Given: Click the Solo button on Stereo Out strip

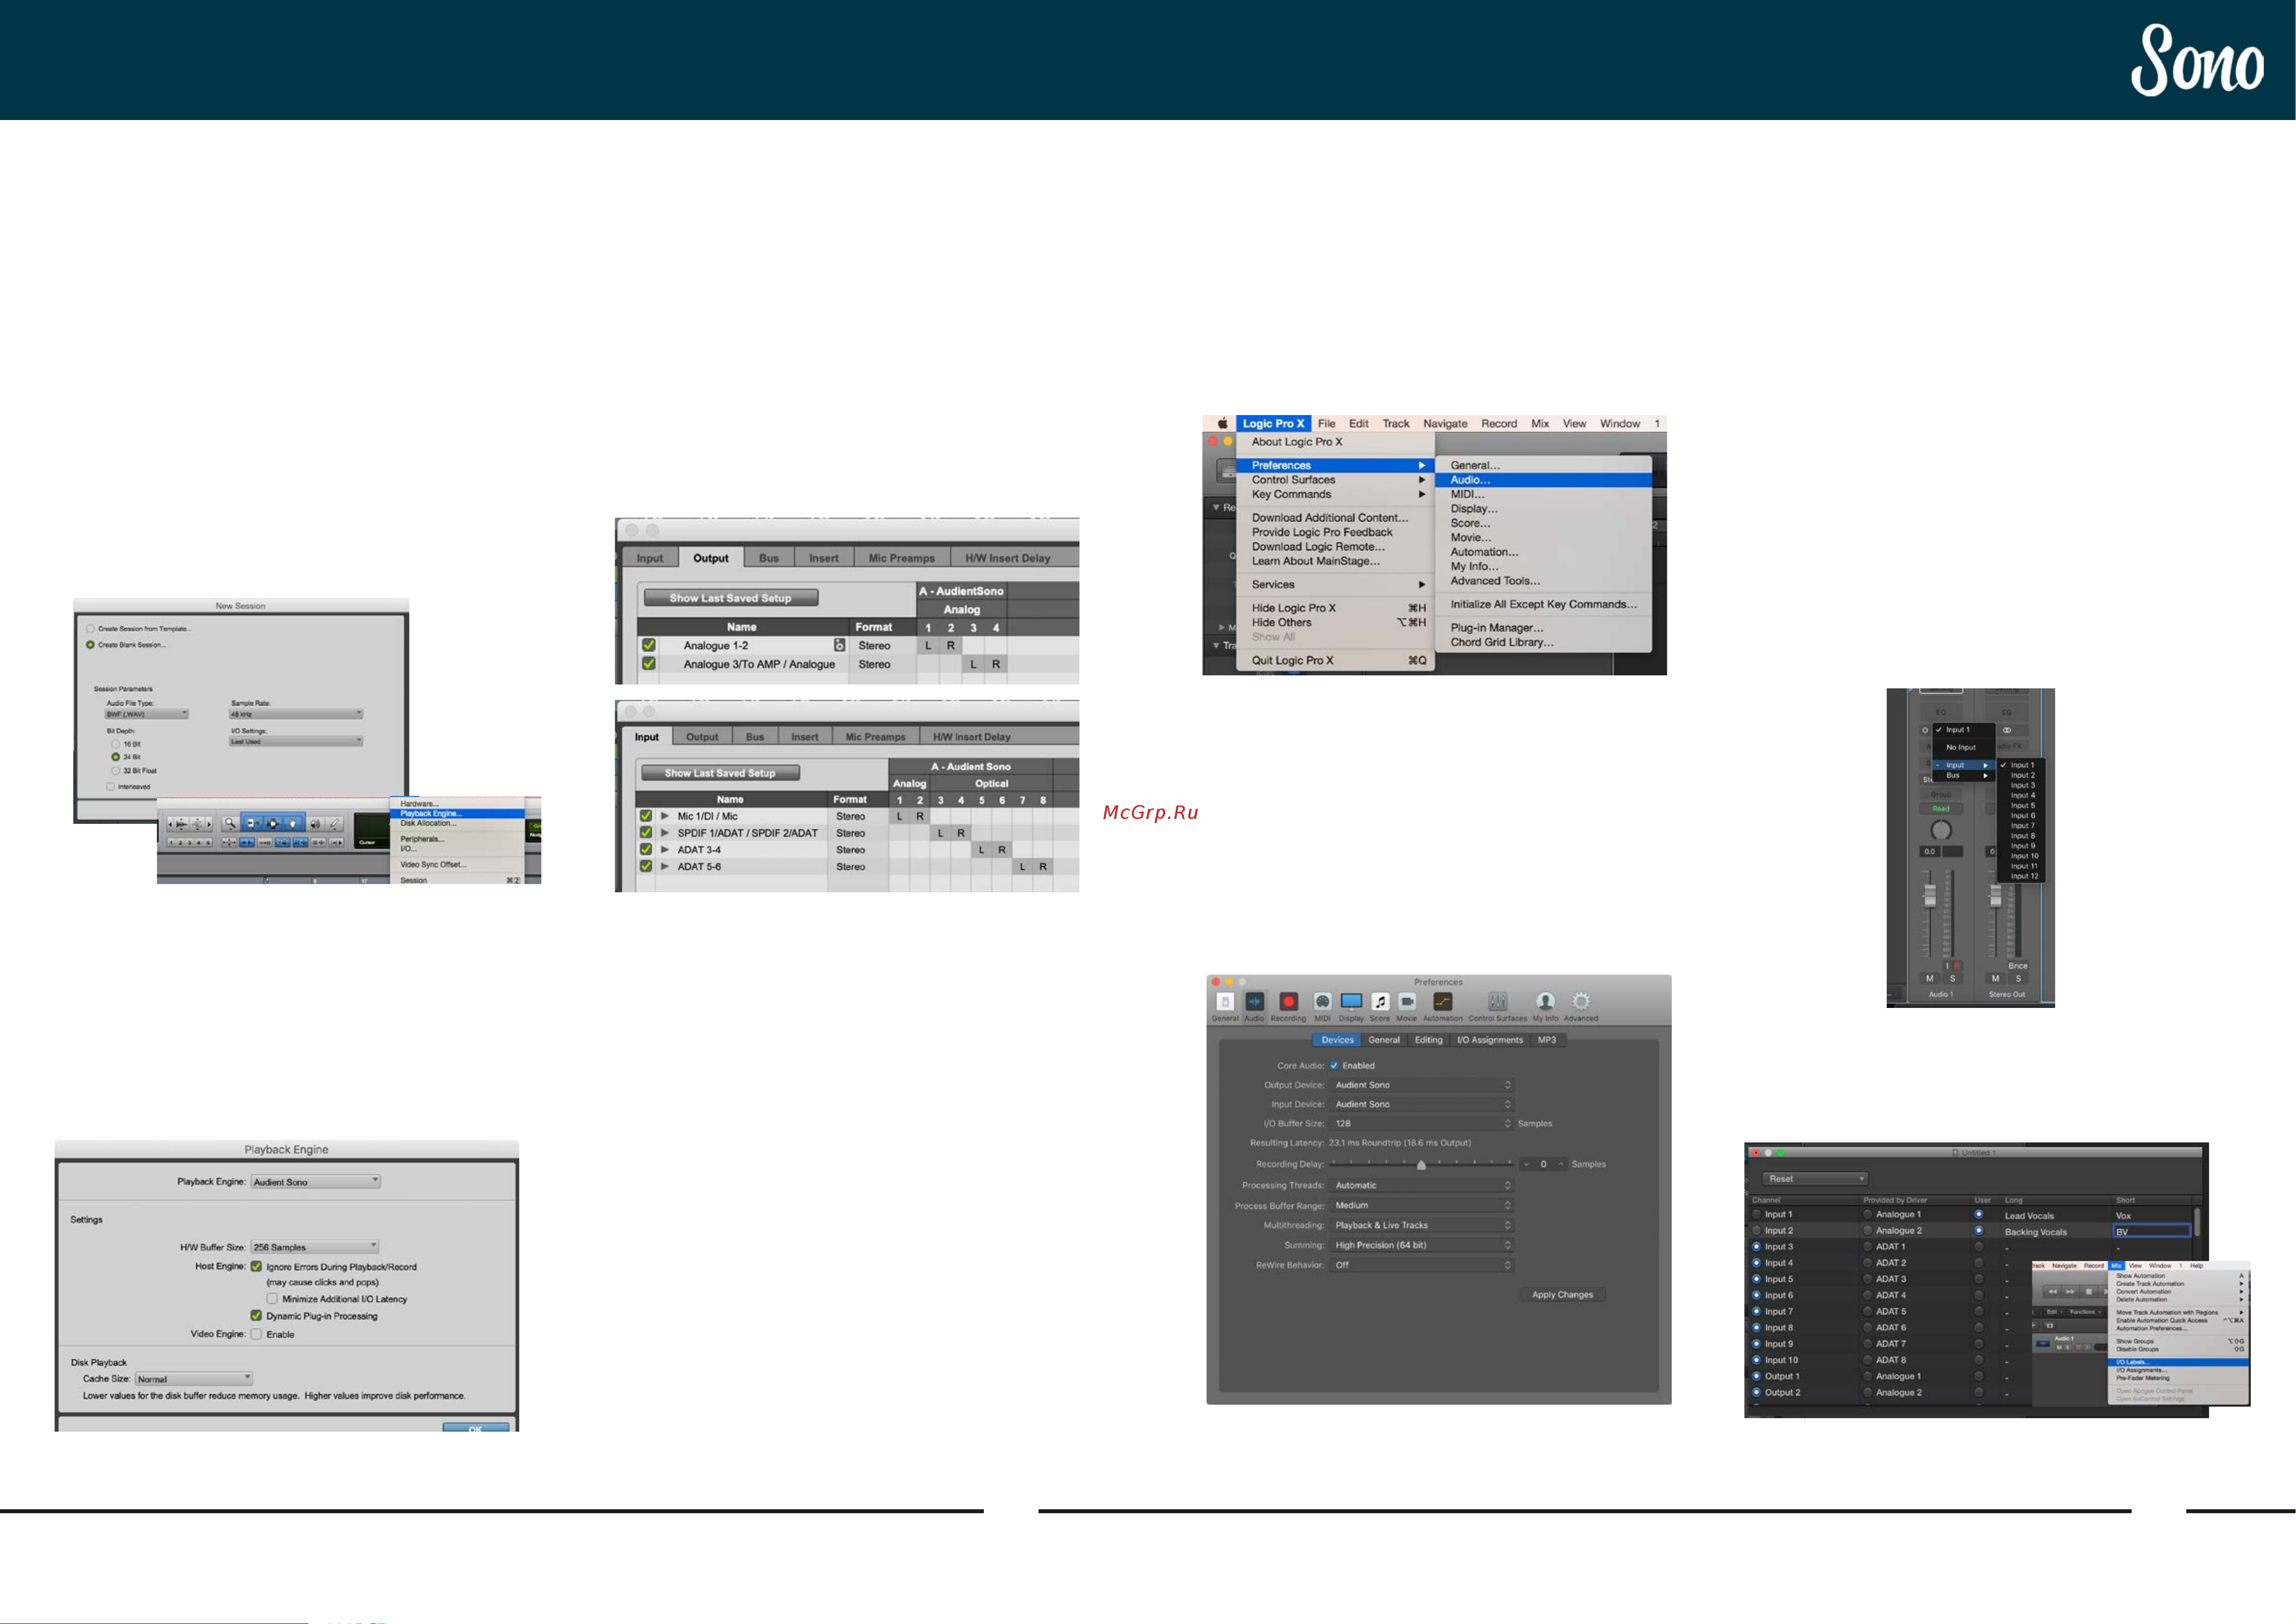Looking at the screenshot, I should tap(2018, 978).
